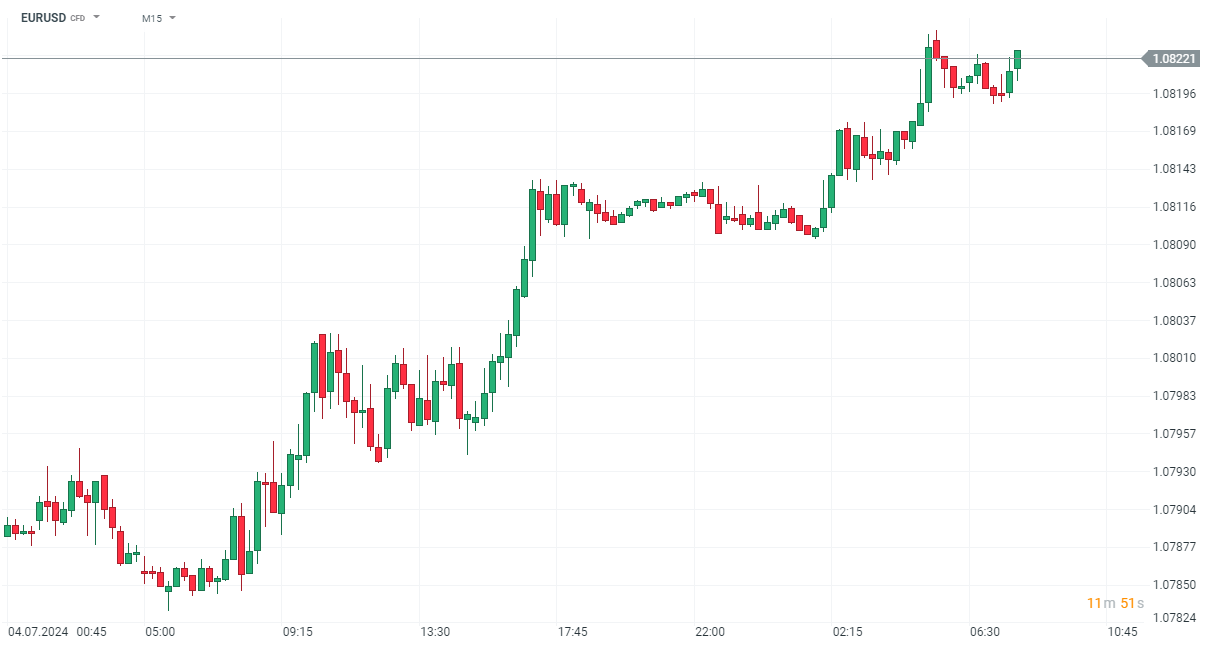Click the 06:30 time axis label
The height and width of the screenshot is (648, 1212).
click(x=985, y=632)
